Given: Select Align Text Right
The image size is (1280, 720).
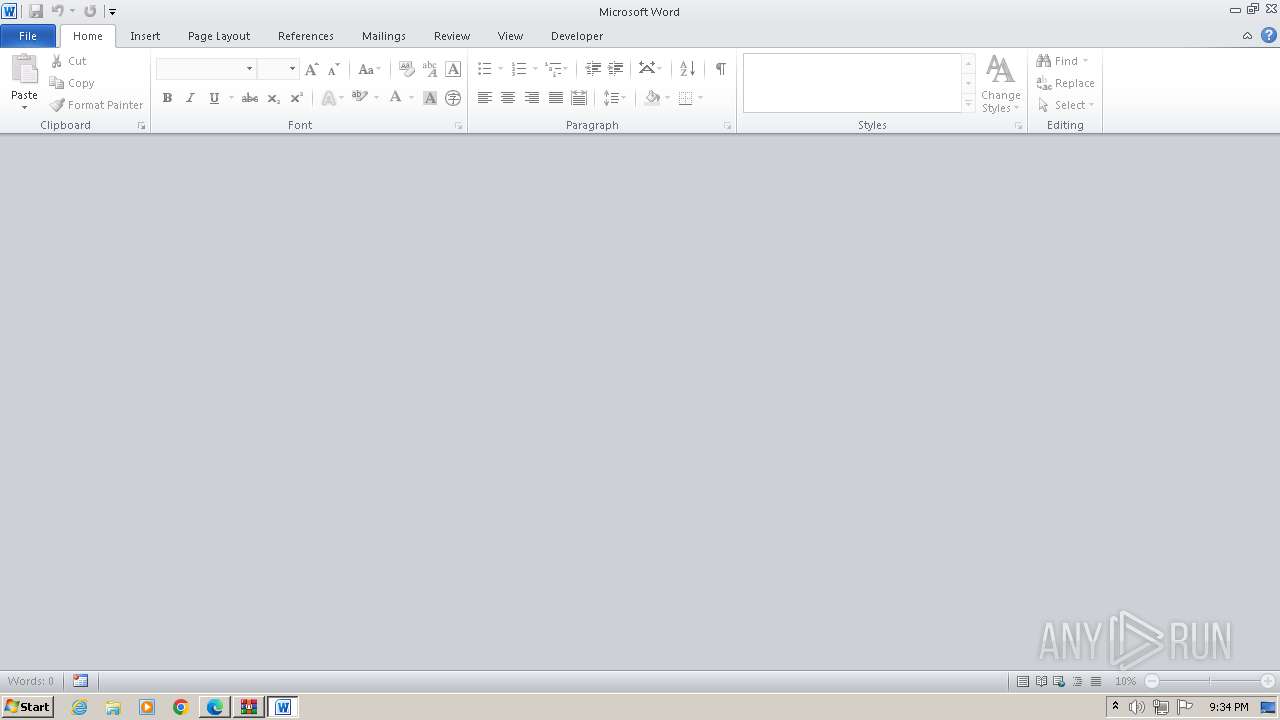Looking at the screenshot, I should (532, 98).
